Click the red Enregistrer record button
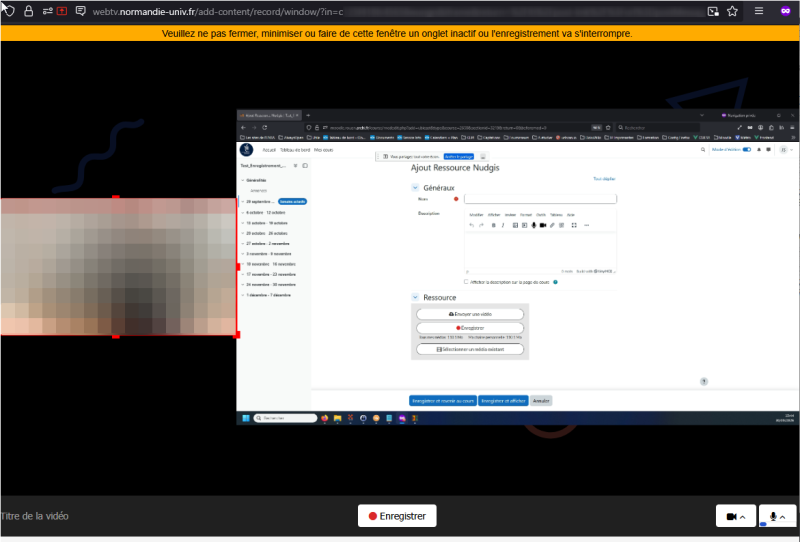Image resolution: width=800 pixels, height=542 pixels. [x=397, y=516]
